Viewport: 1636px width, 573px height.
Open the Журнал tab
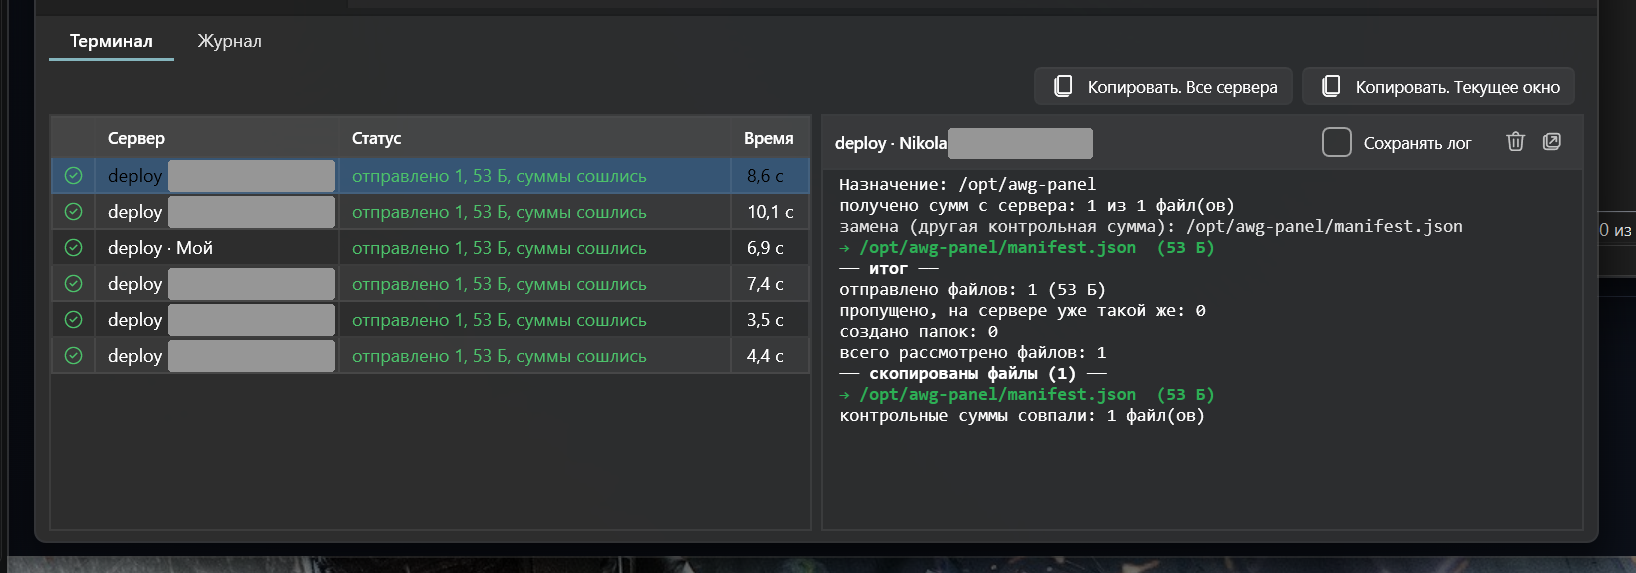pyautogui.click(x=229, y=41)
